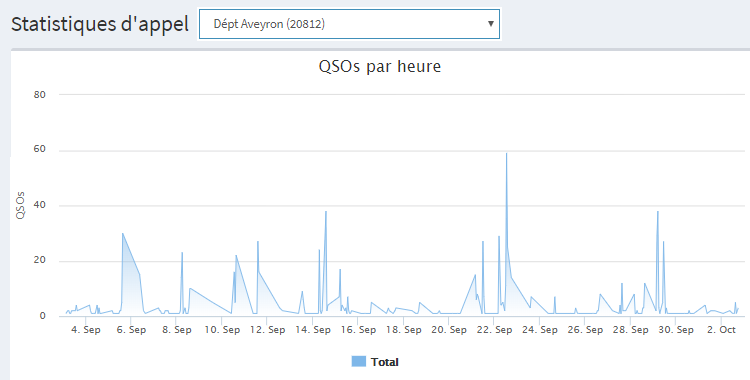
Task: Click the y-axis value 60
Action: (40, 149)
